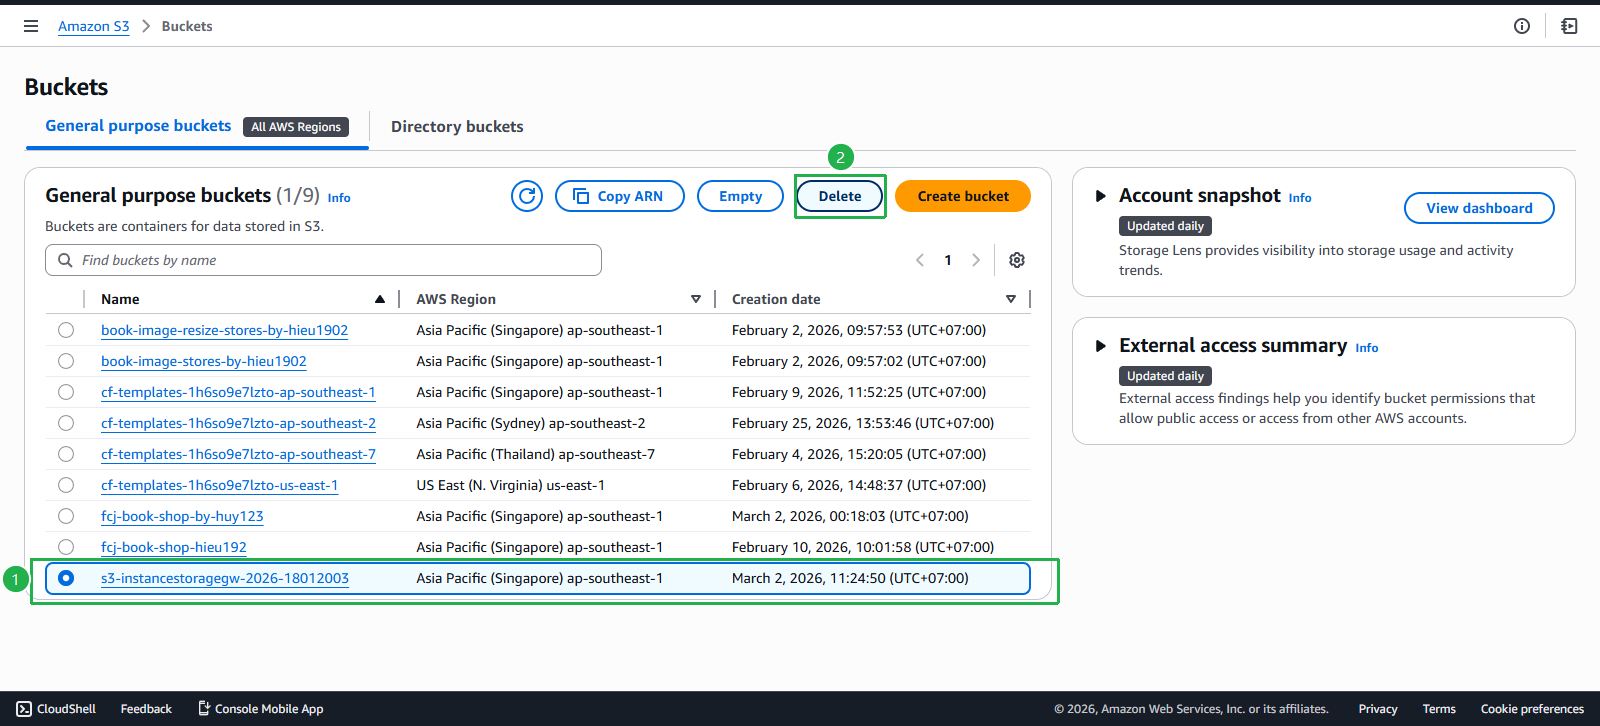Select radio for fcj-book-shop-by-huy123
This screenshot has height=726, width=1600.
pyautogui.click(x=66, y=516)
